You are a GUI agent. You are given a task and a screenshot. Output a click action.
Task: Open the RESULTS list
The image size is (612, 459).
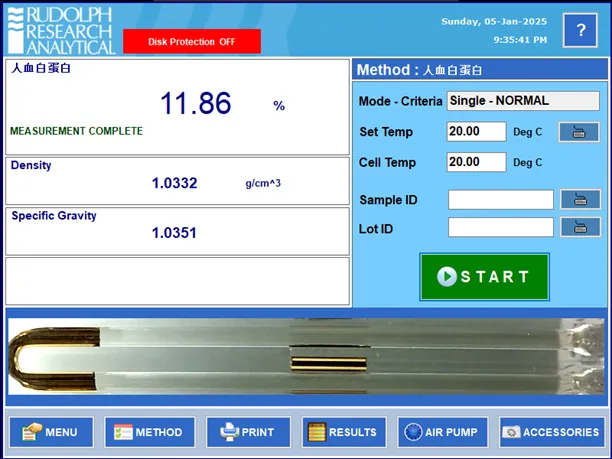(x=344, y=432)
